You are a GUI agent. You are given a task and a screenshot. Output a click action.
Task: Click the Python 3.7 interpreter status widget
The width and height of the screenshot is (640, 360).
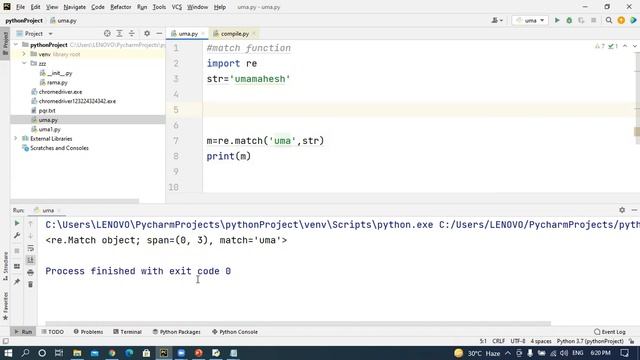[590, 341]
